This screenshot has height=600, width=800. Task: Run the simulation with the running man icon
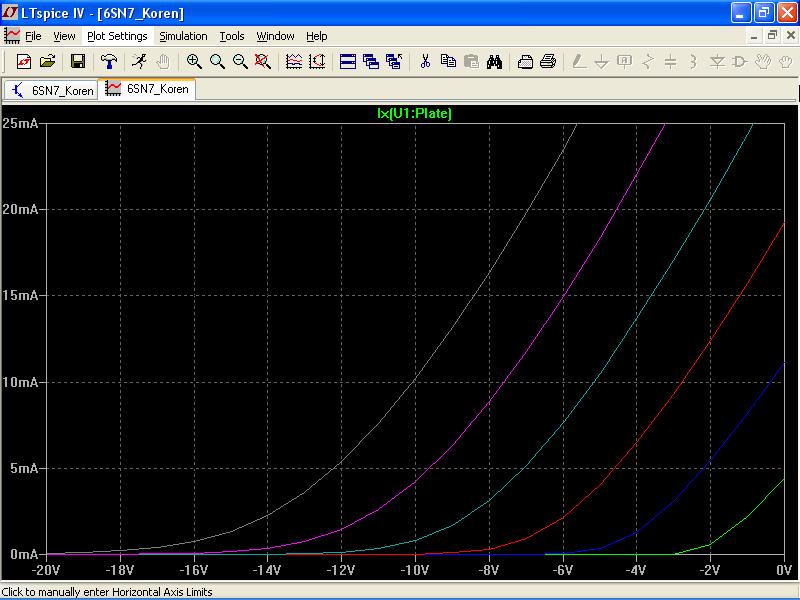point(139,62)
